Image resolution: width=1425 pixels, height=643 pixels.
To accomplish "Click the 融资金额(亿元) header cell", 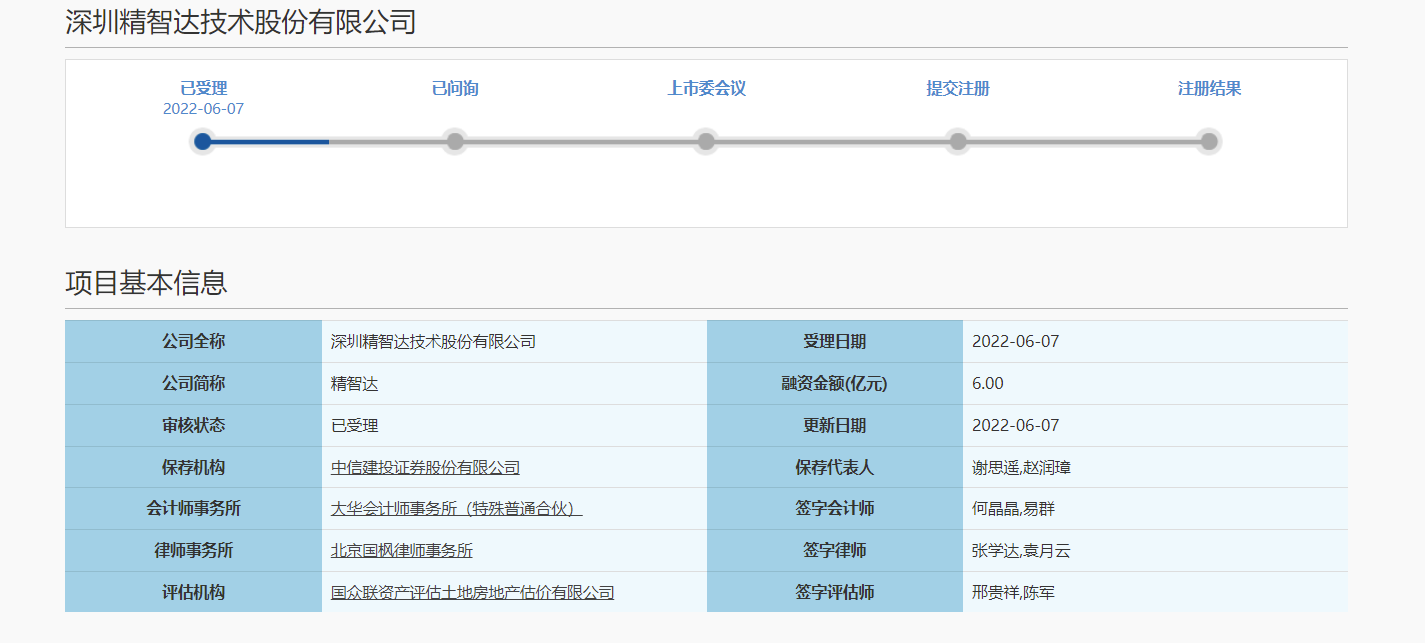I will 835,383.
